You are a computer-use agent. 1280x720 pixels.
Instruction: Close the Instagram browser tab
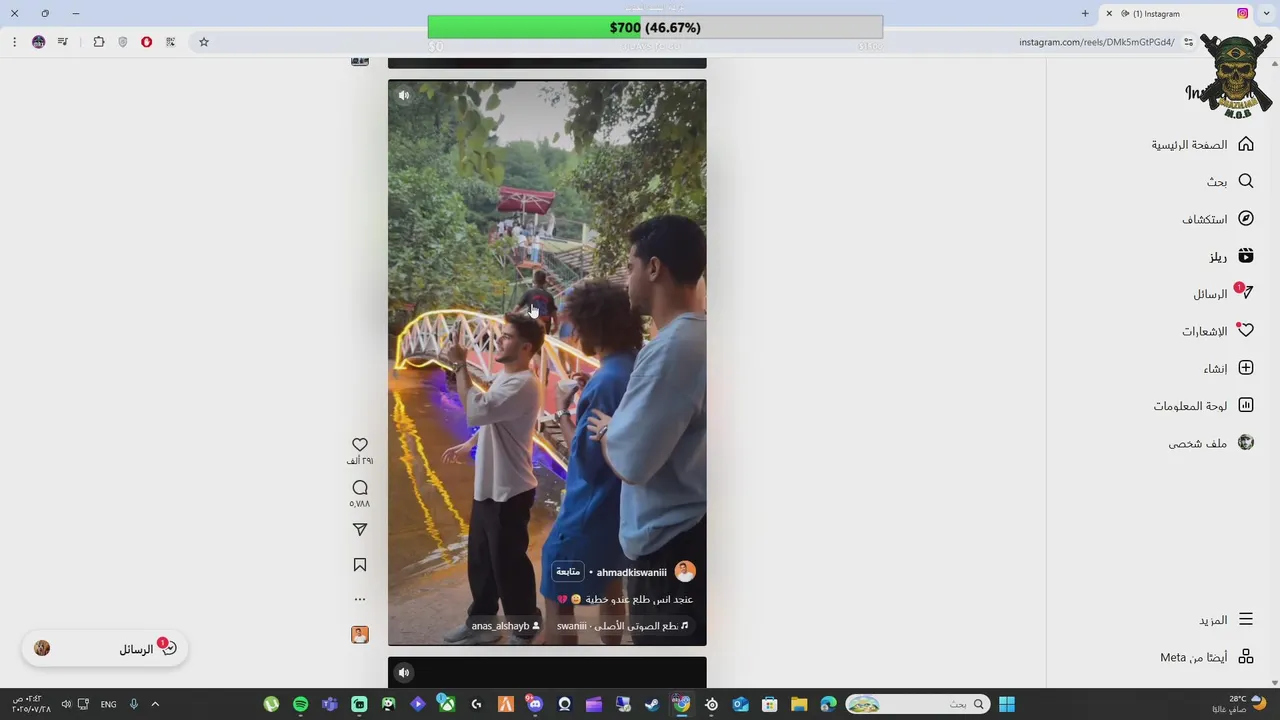click(1109, 13)
